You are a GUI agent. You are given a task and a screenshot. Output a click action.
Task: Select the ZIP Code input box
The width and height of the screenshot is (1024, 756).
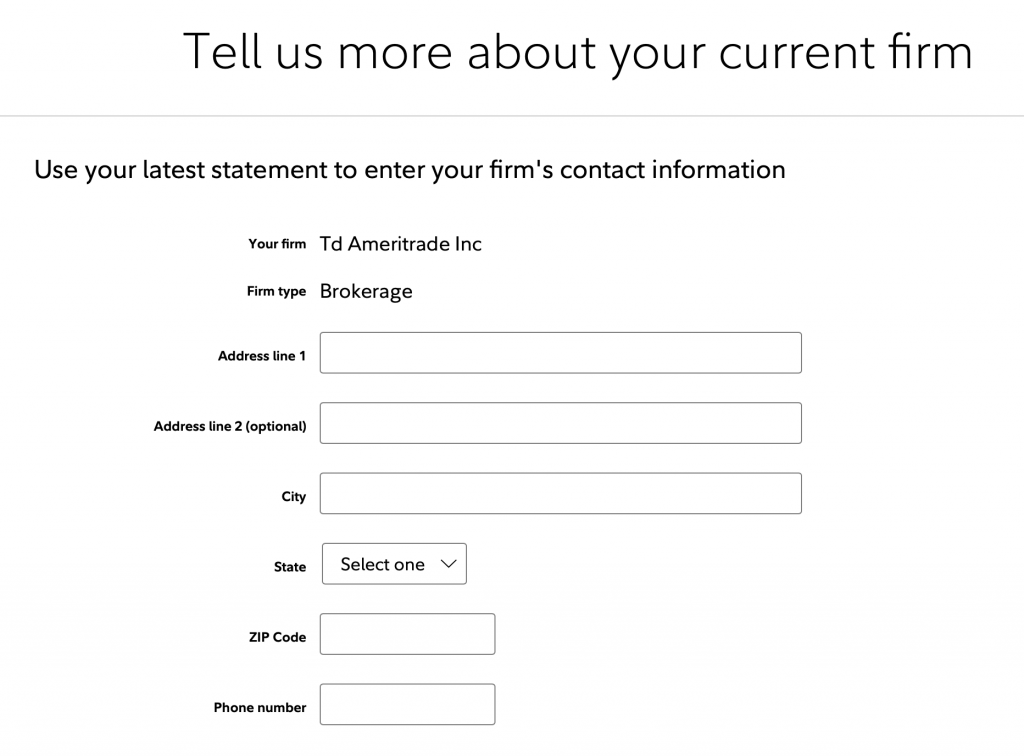click(407, 634)
